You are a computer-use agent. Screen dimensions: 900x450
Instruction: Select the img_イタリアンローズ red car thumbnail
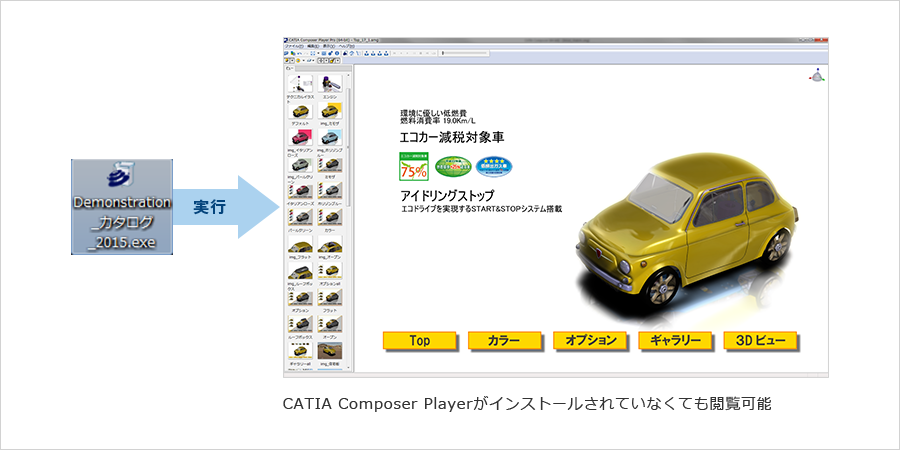pyautogui.click(x=300, y=137)
